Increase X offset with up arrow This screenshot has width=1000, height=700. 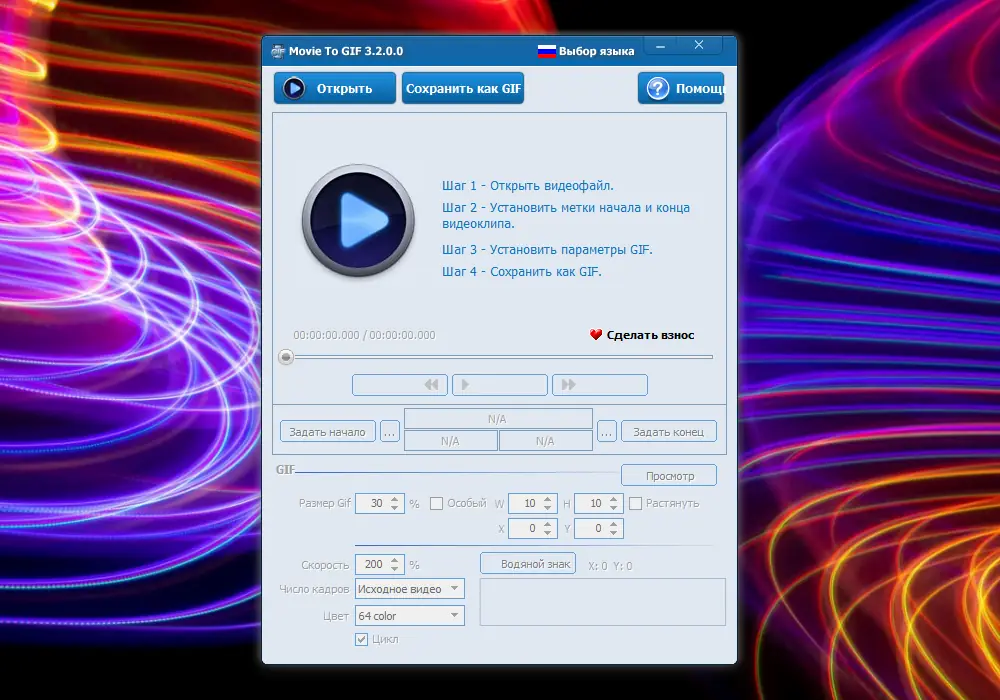(548, 525)
